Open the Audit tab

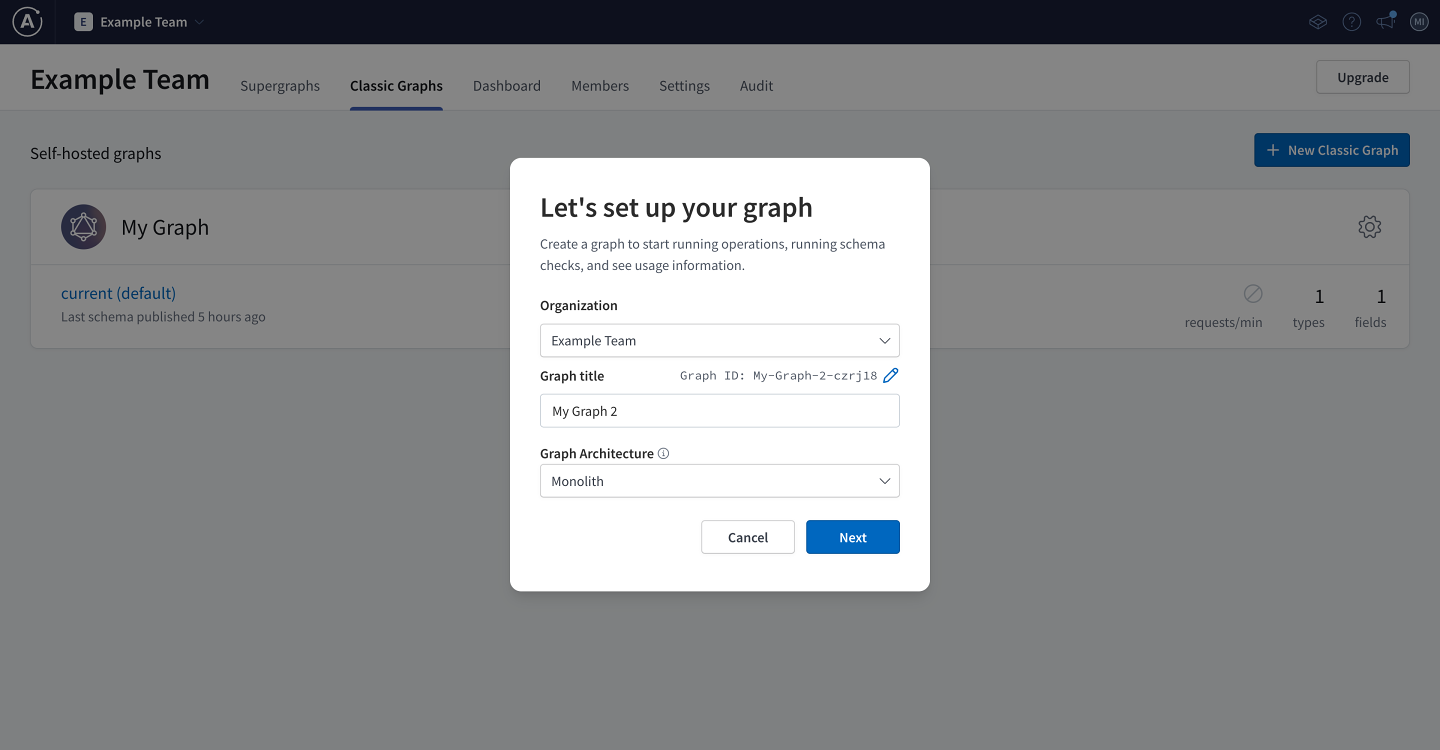755,86
